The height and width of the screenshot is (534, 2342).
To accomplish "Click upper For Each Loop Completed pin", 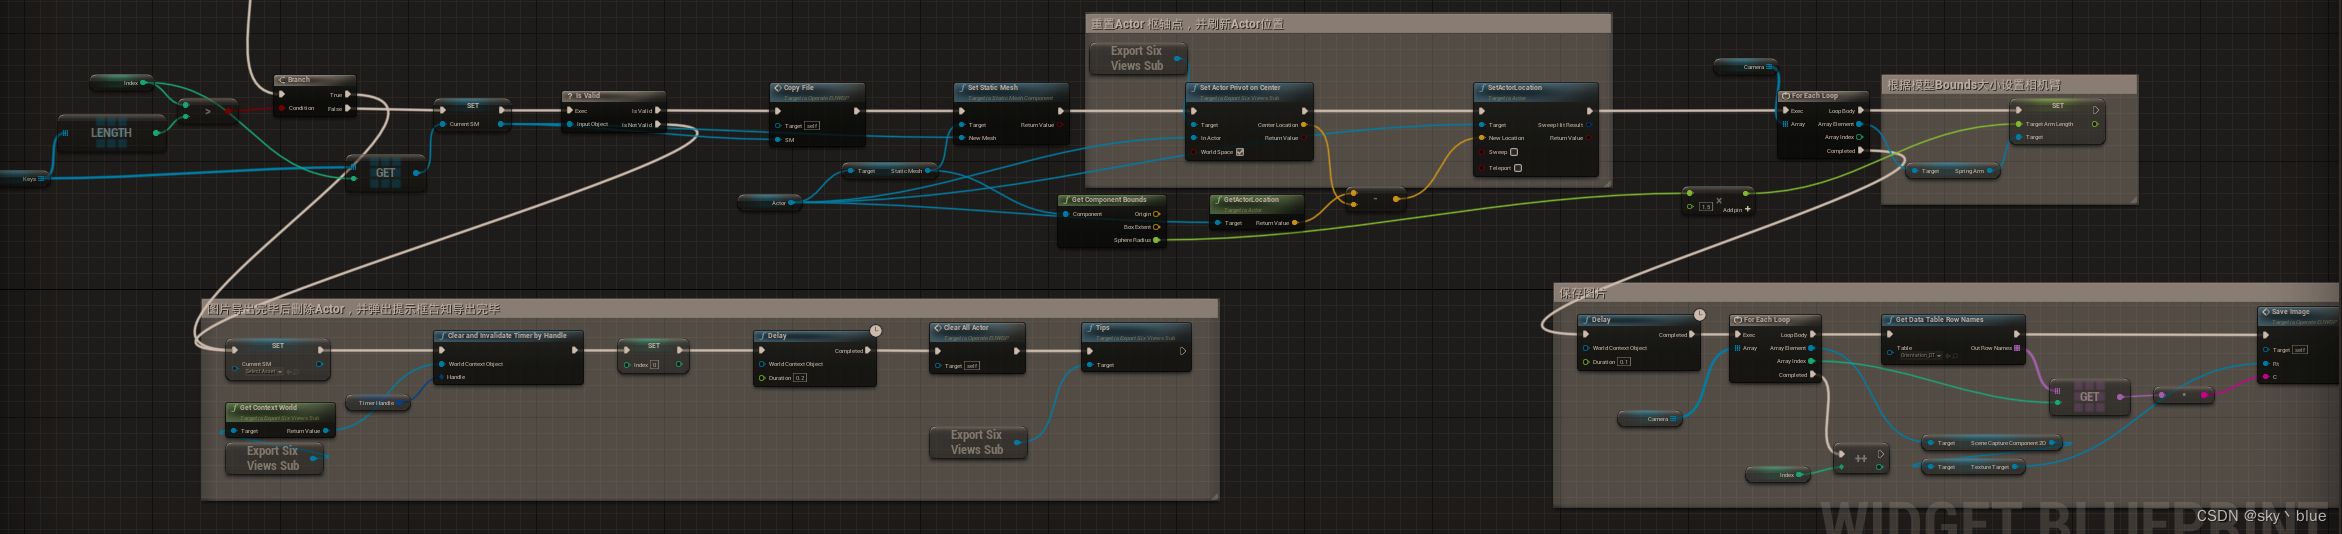I will click(1860, 151).
